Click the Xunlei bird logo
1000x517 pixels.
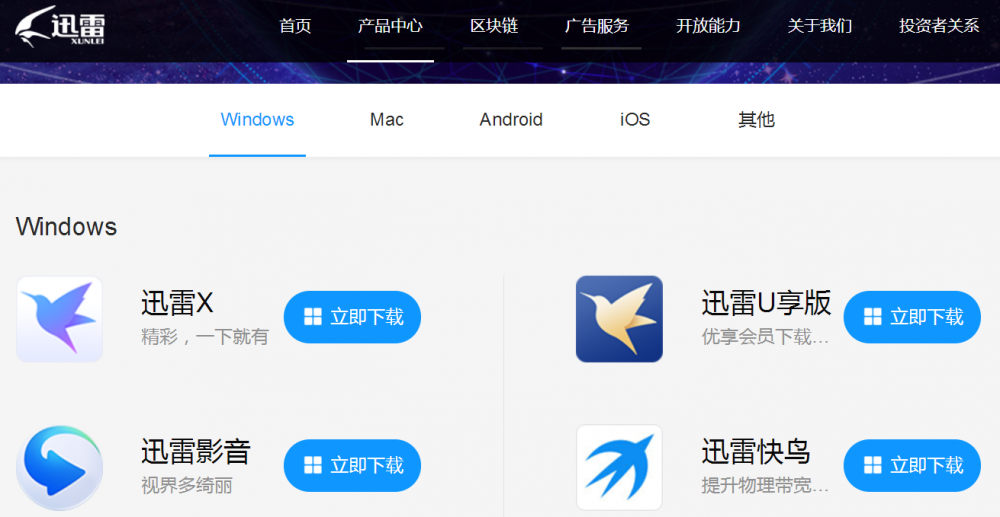(x=60, y=26)
